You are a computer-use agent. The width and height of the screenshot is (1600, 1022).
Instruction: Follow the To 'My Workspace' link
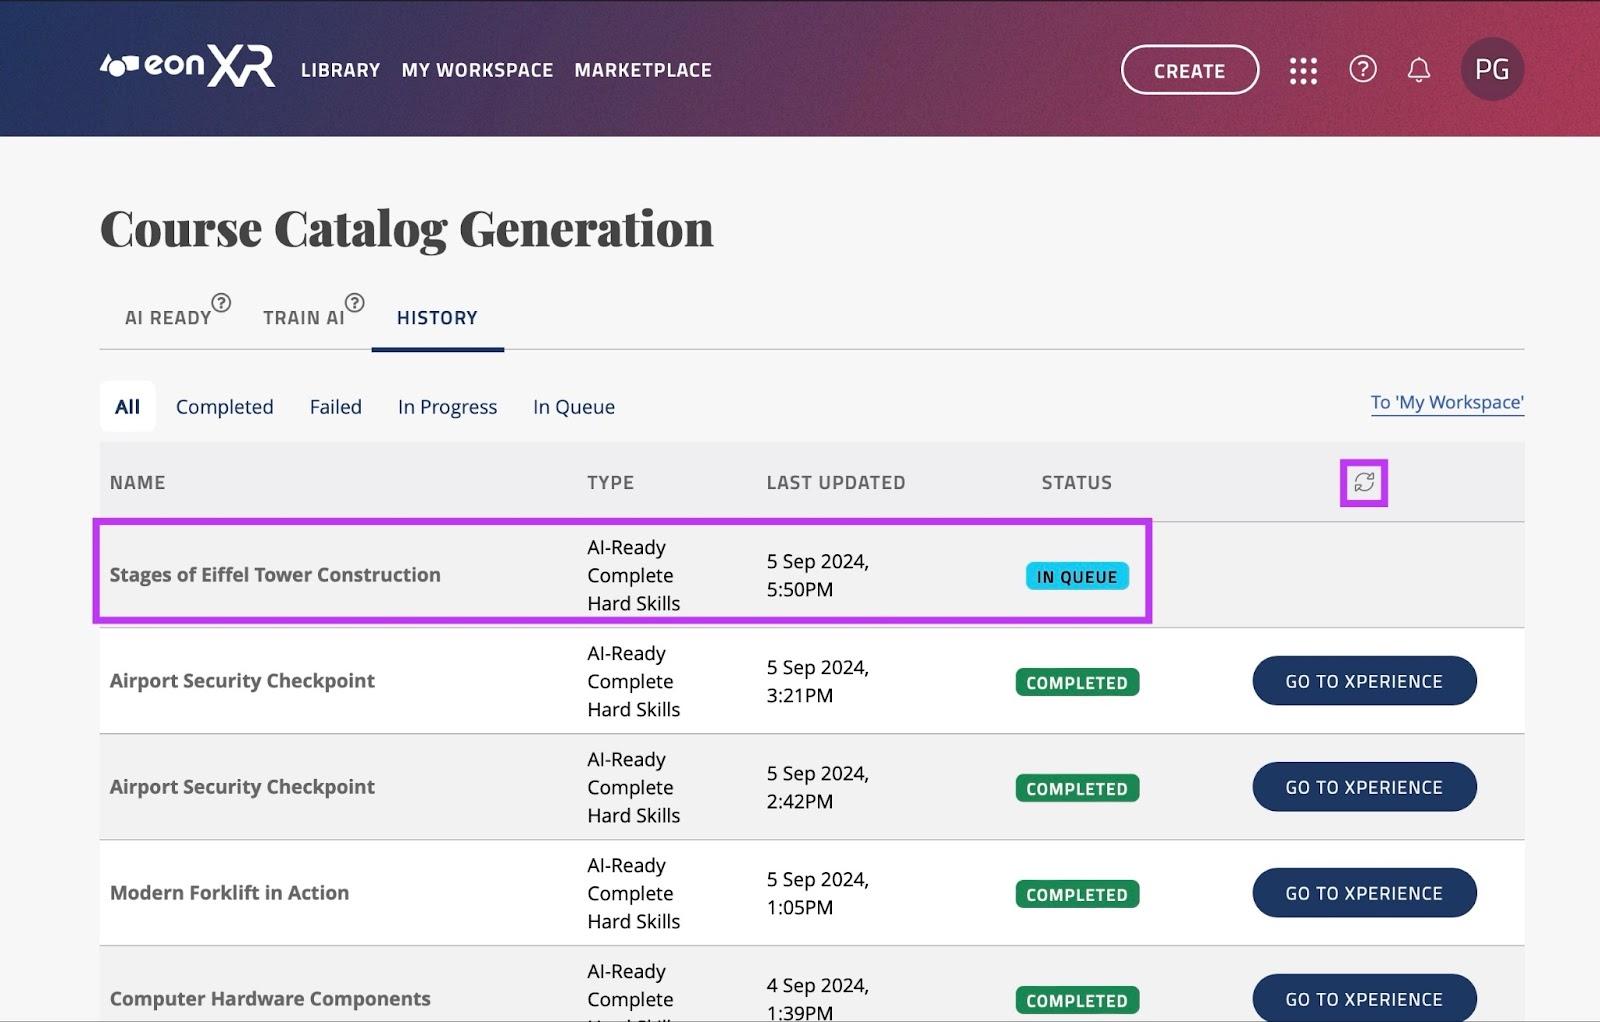pos(1447,402)
